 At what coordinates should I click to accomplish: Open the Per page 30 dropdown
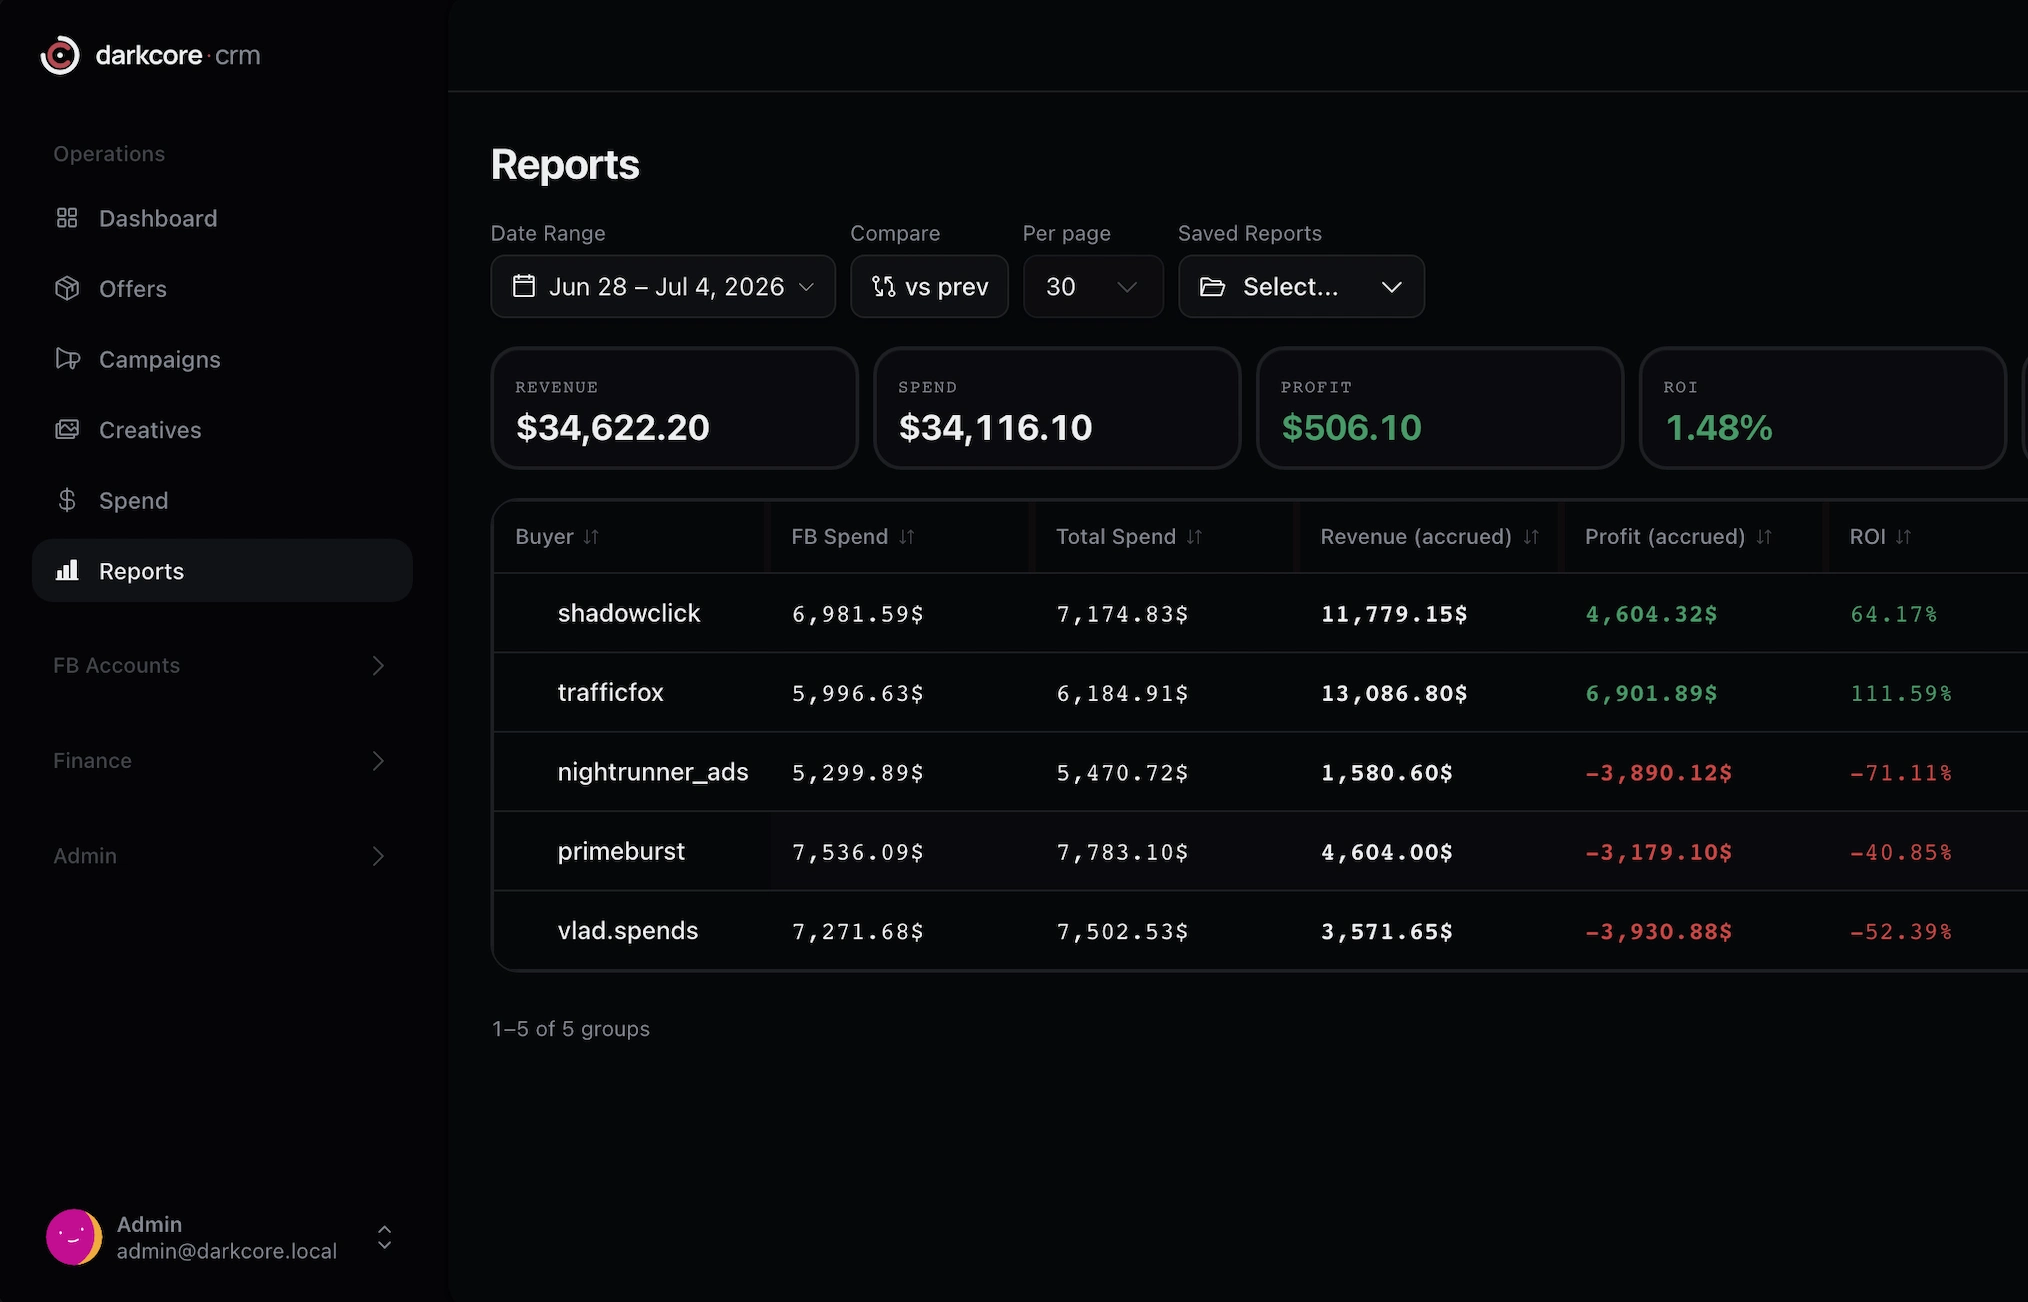(1093, 287)
